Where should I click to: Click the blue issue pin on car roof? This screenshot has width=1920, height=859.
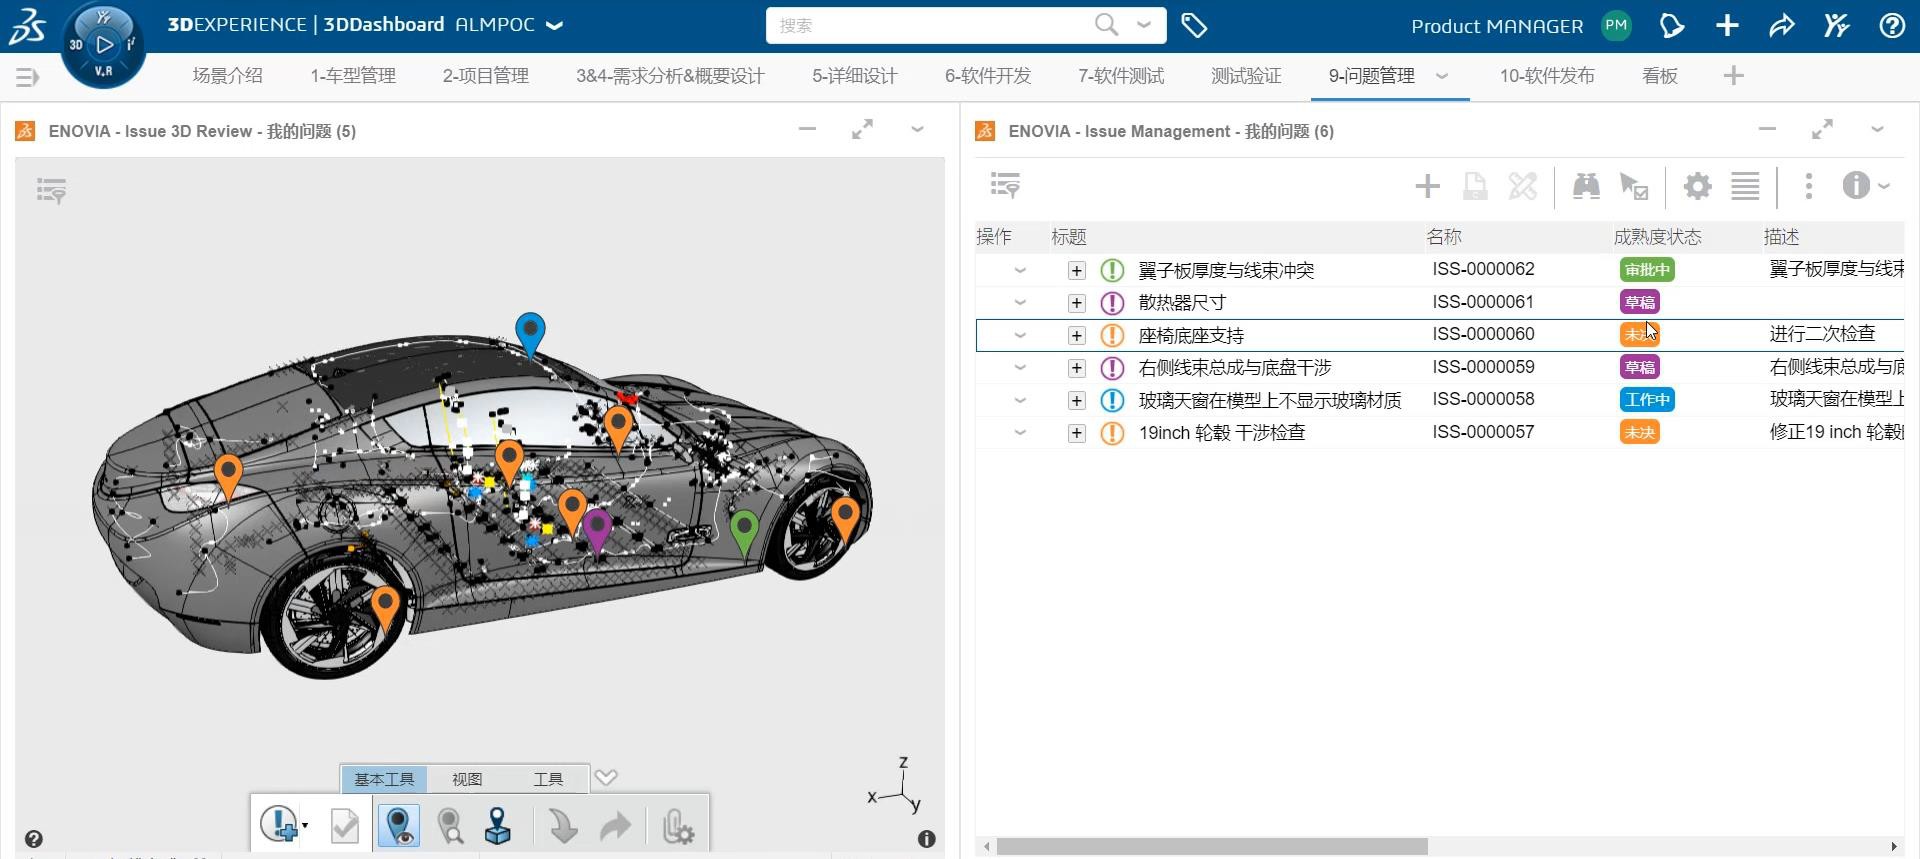[530, 334]
